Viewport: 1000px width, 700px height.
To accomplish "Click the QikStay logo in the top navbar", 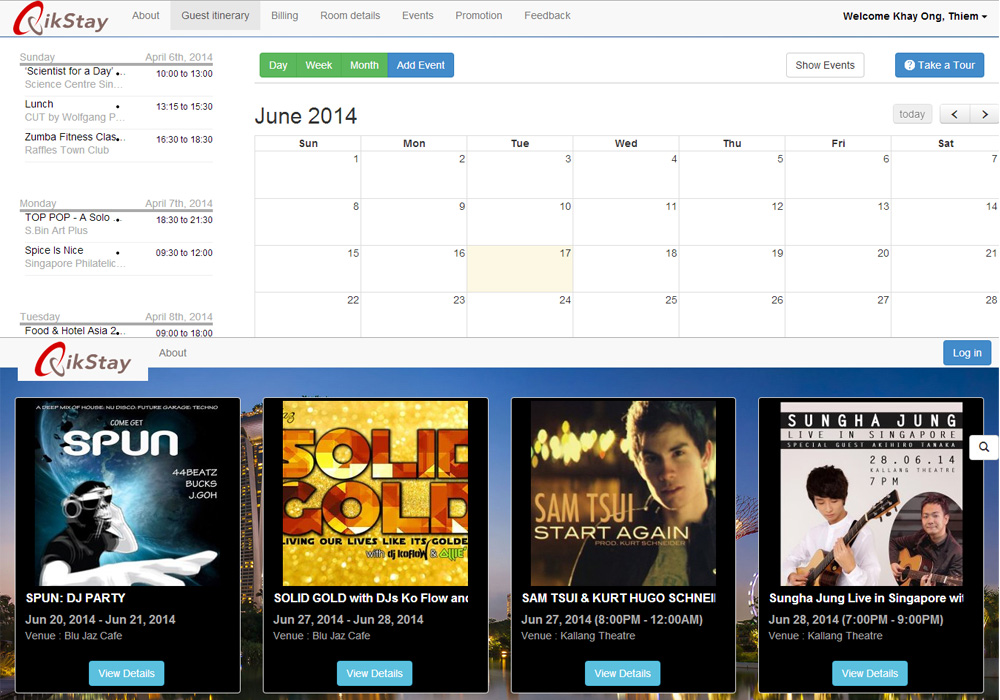I will (61, 18).
